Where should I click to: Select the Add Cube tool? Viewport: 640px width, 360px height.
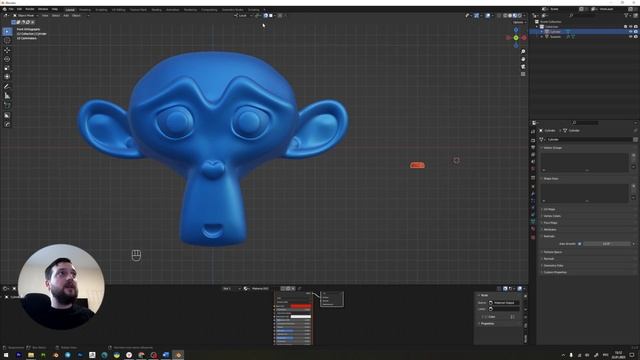click(x=7, y=105)
